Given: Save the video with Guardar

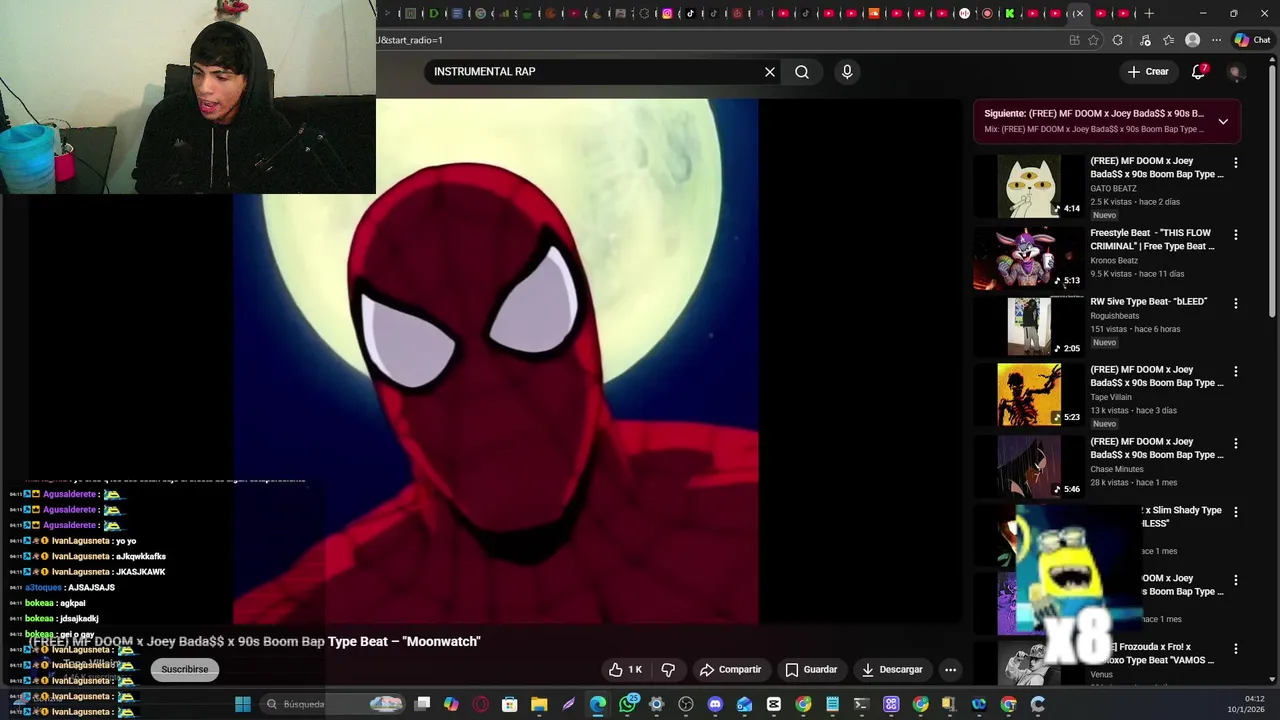Looking at the screenshot, I should click(811, 670).
